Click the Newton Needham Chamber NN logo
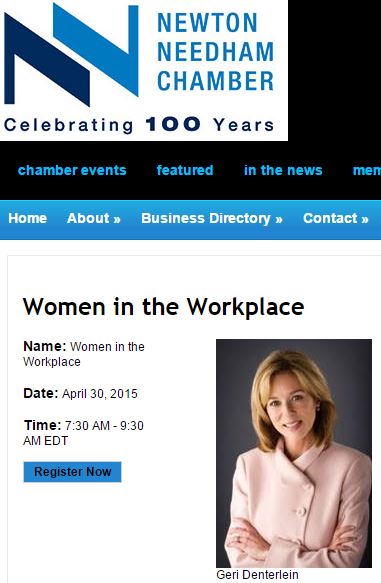Screen dimensions: 381x583 pyautogui.click(x=71, y=55)
